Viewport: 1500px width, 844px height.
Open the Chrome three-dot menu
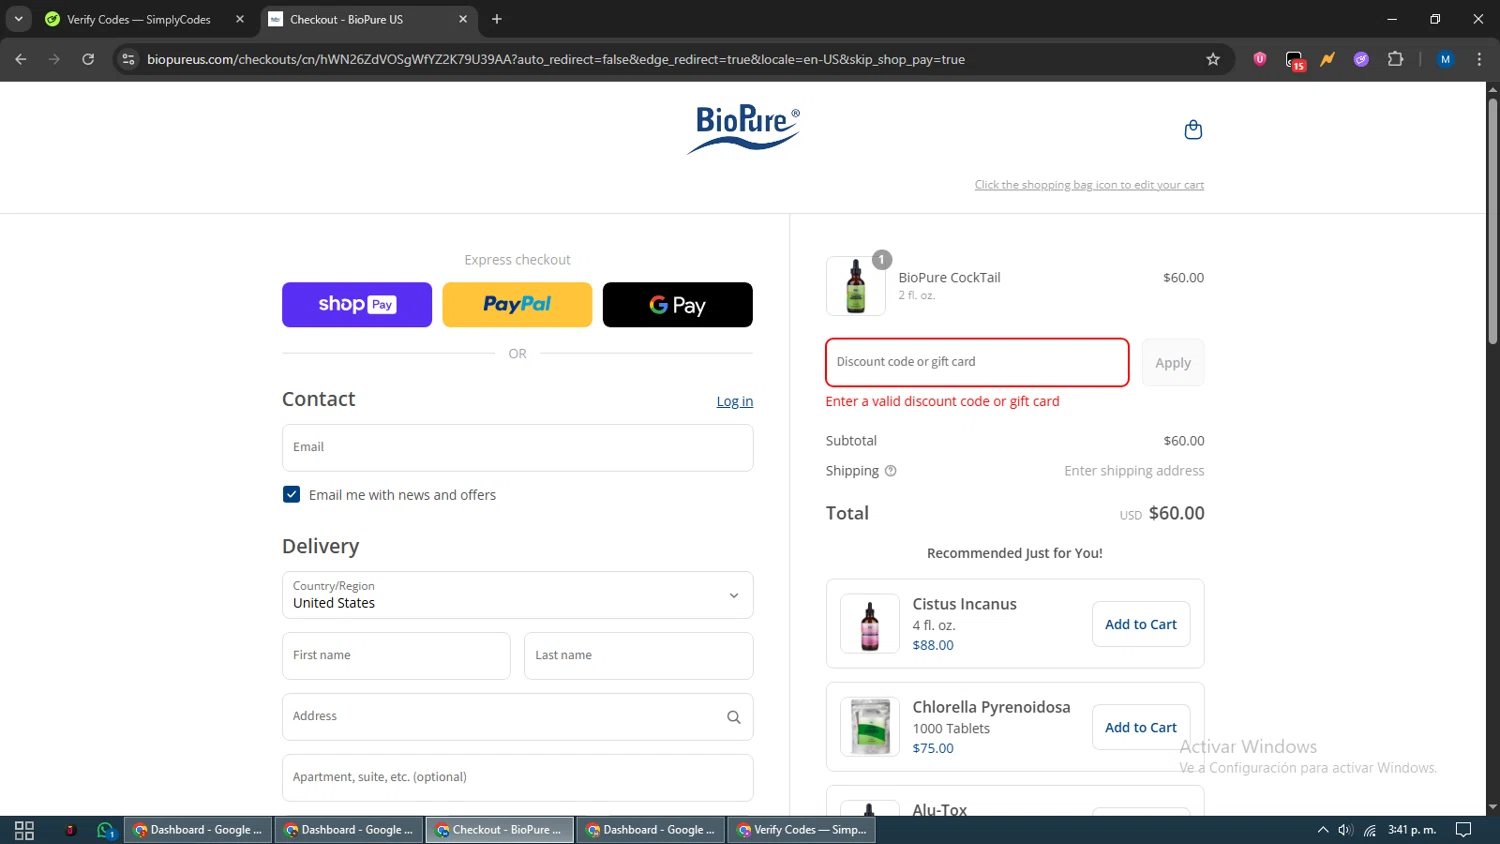click(1479, 59)
